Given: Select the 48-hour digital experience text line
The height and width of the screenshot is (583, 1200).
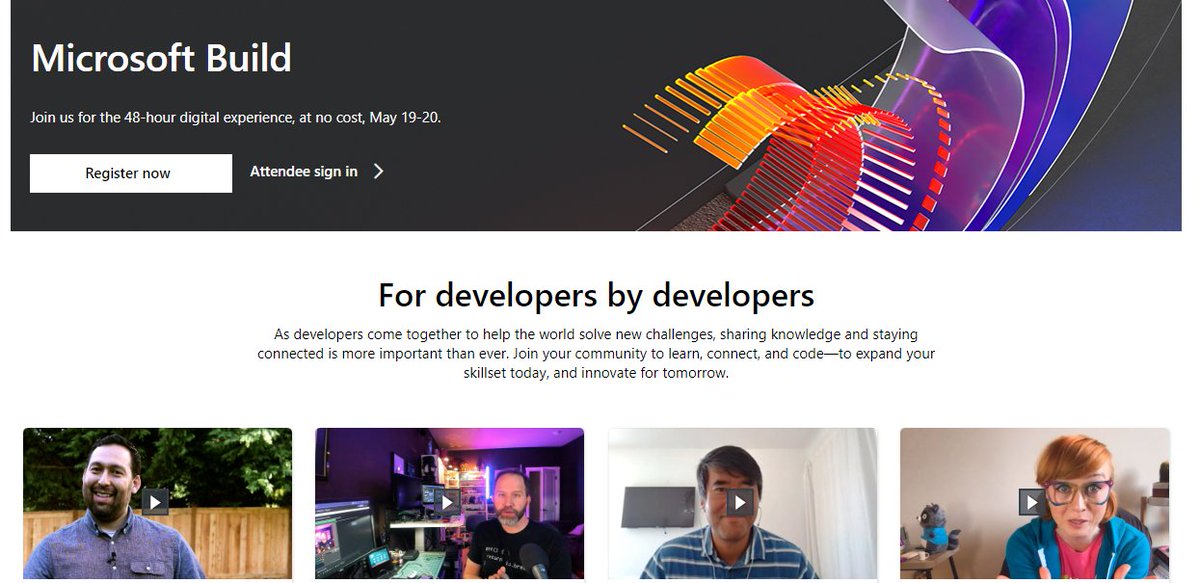Looking at the screenshot, I should 235,117.
